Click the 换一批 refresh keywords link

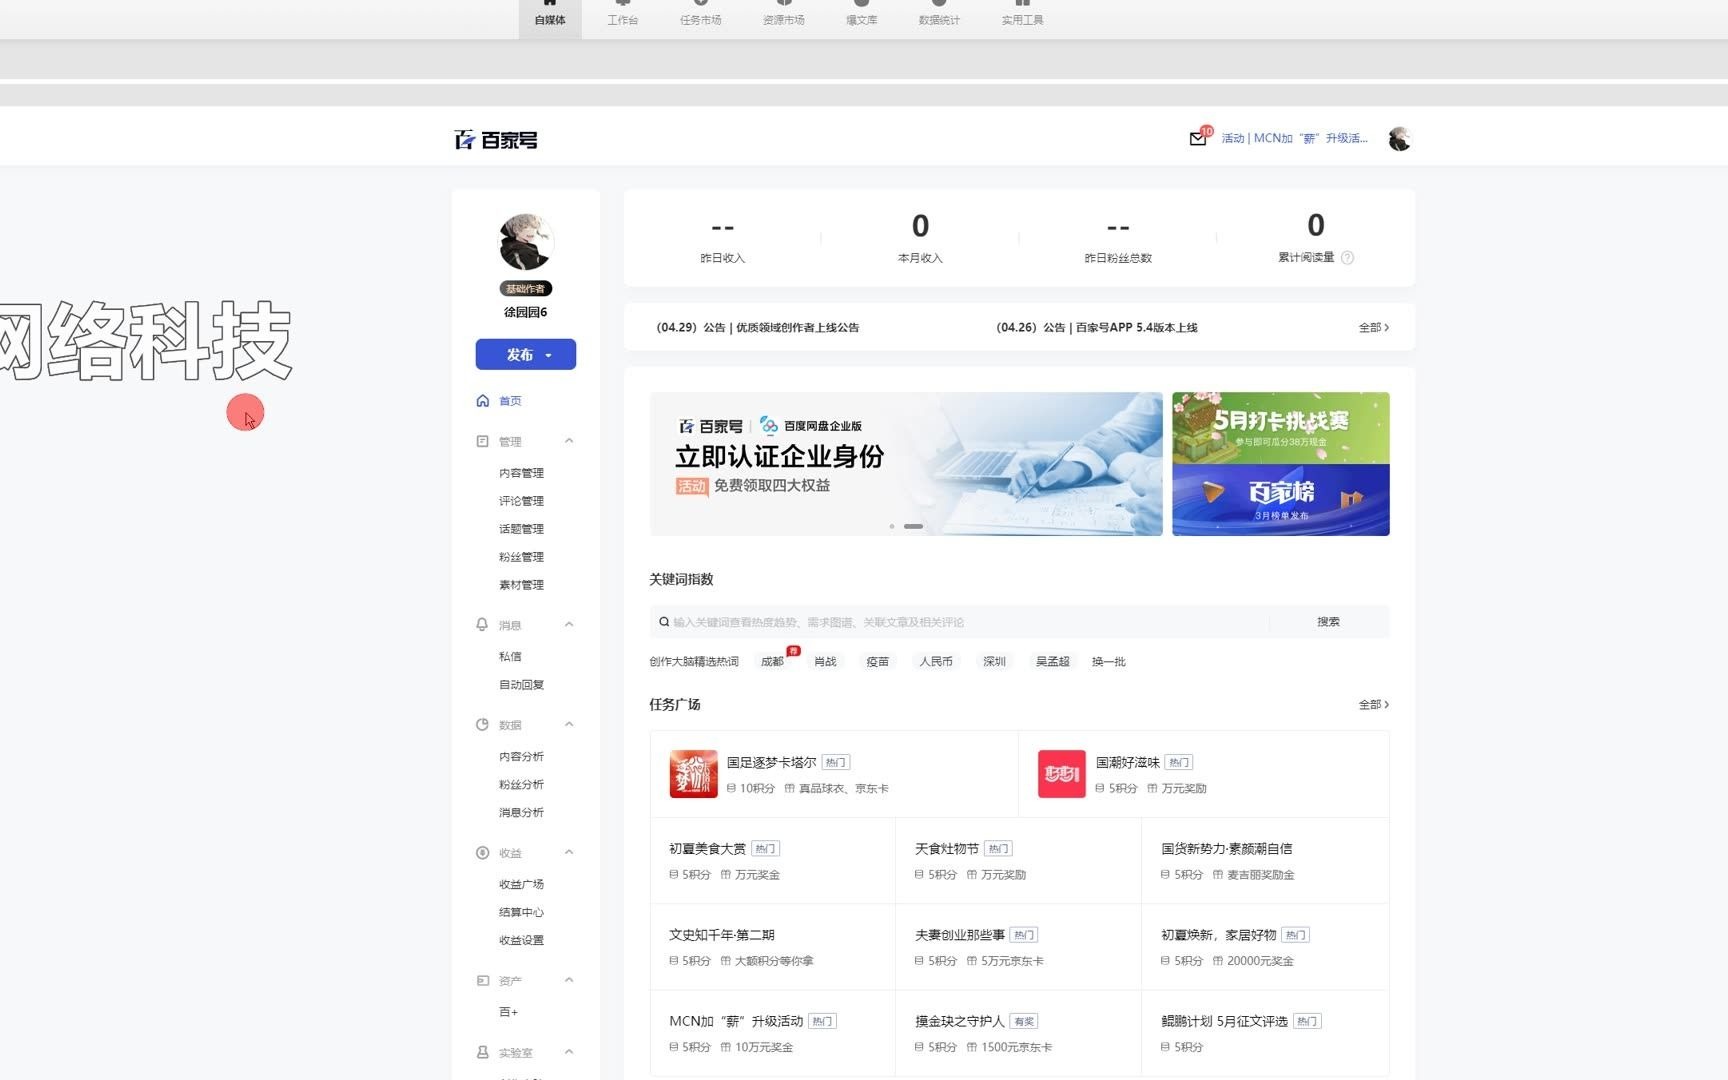pos(1109,662)
